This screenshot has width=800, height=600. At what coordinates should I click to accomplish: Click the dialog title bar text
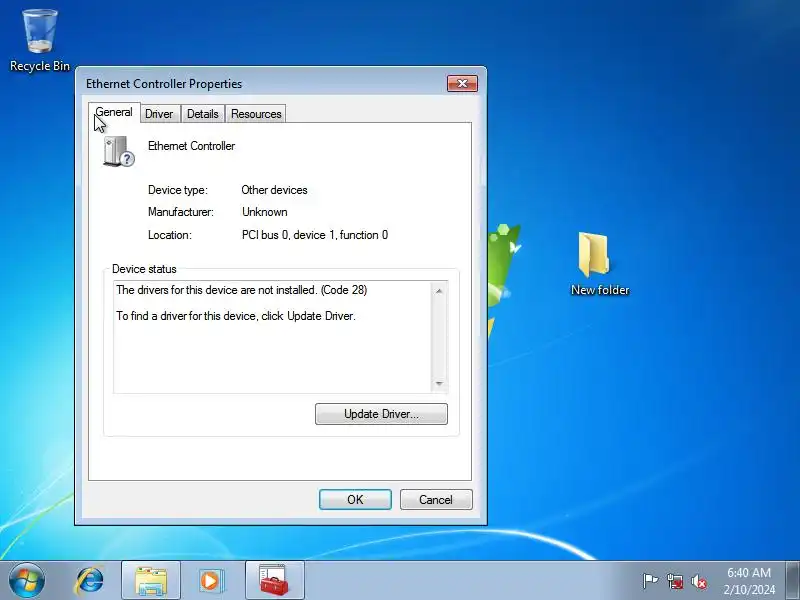click(x=164, y=84)
